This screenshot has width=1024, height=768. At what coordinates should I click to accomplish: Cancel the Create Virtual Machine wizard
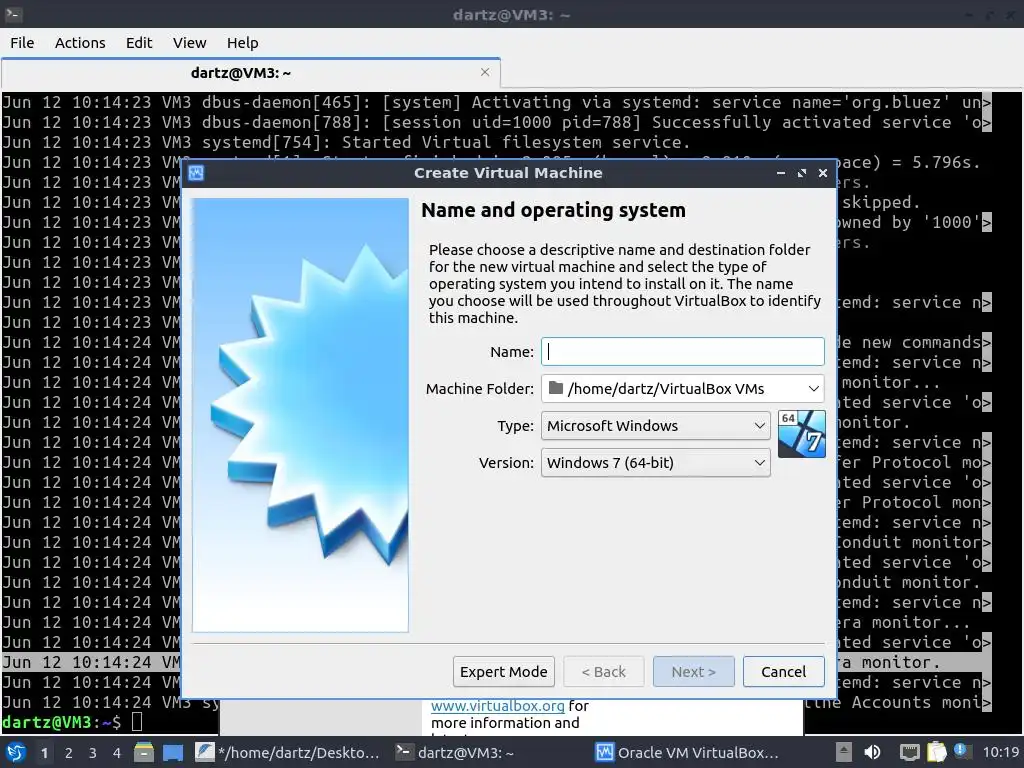point(784,671)
